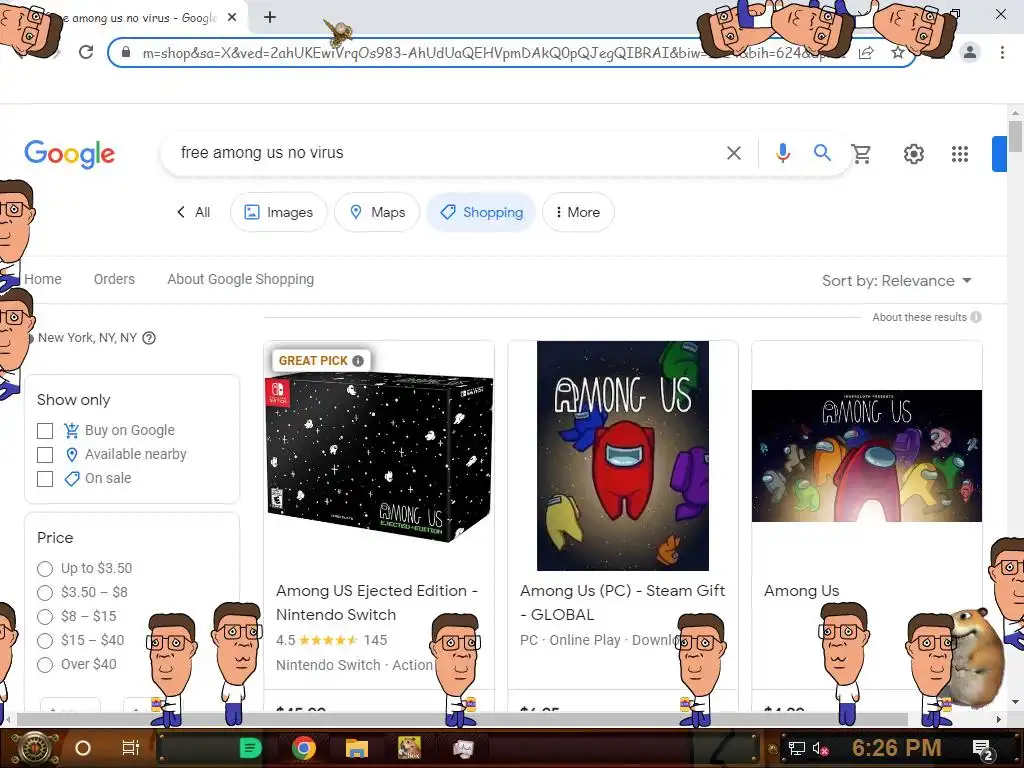Choose the $8 – $15 price range
Screen dimensions: 1024x768
point(45,617)
